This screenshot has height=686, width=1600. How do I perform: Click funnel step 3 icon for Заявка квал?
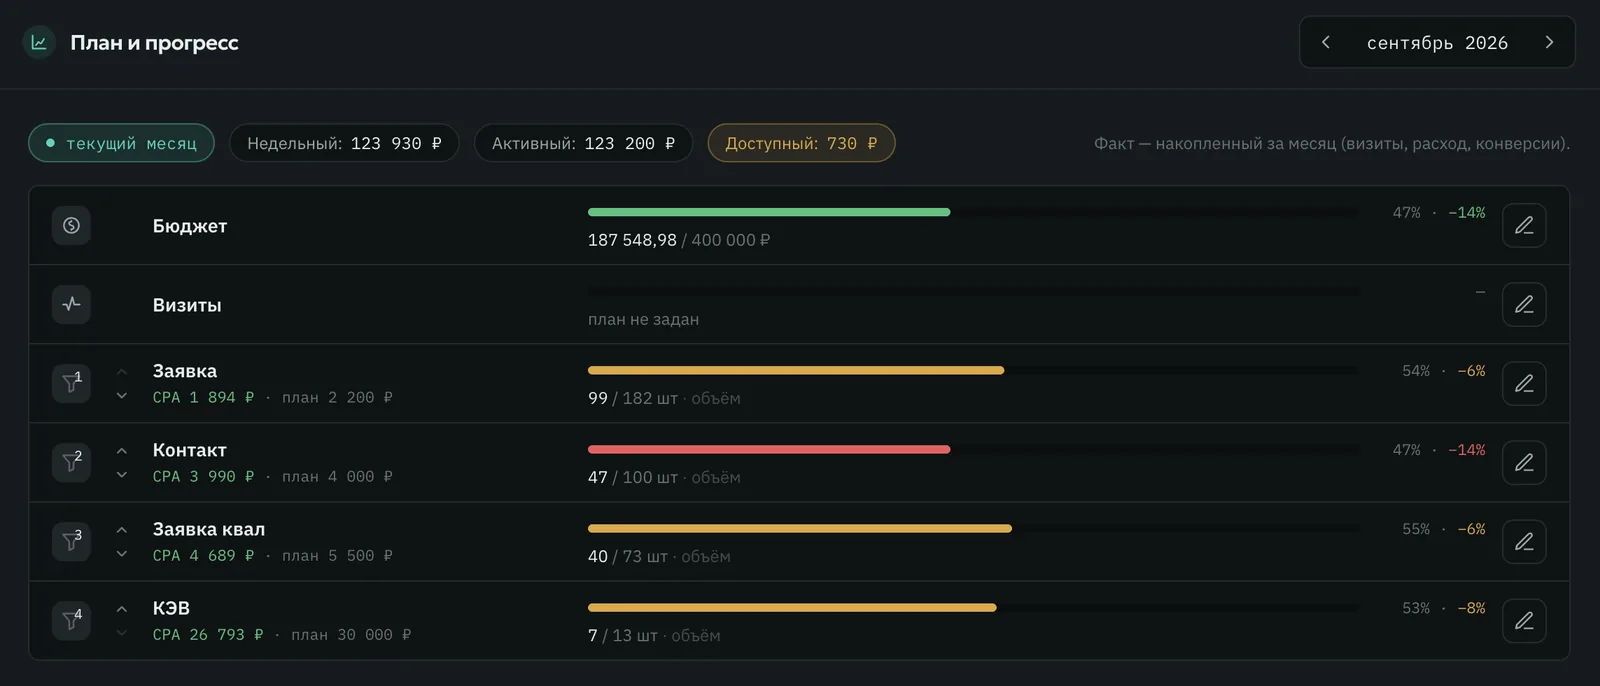[x=71, y=541]
